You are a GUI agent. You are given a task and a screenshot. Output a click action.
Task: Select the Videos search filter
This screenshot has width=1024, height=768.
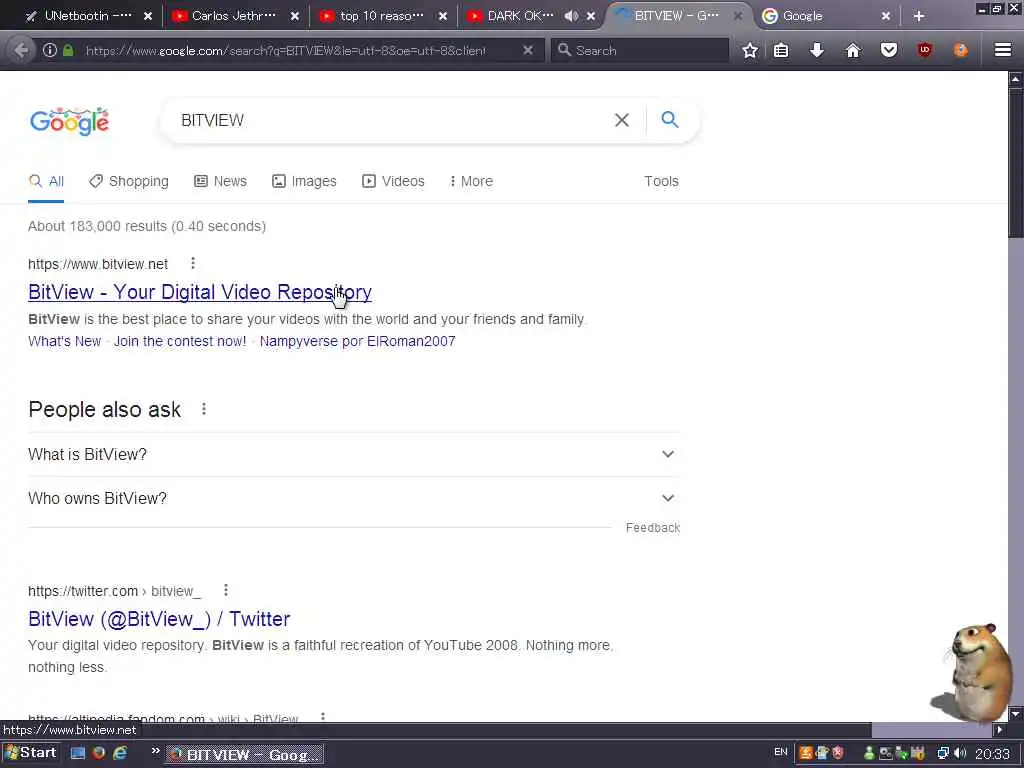pyautogui.click(x=393, y=182)
